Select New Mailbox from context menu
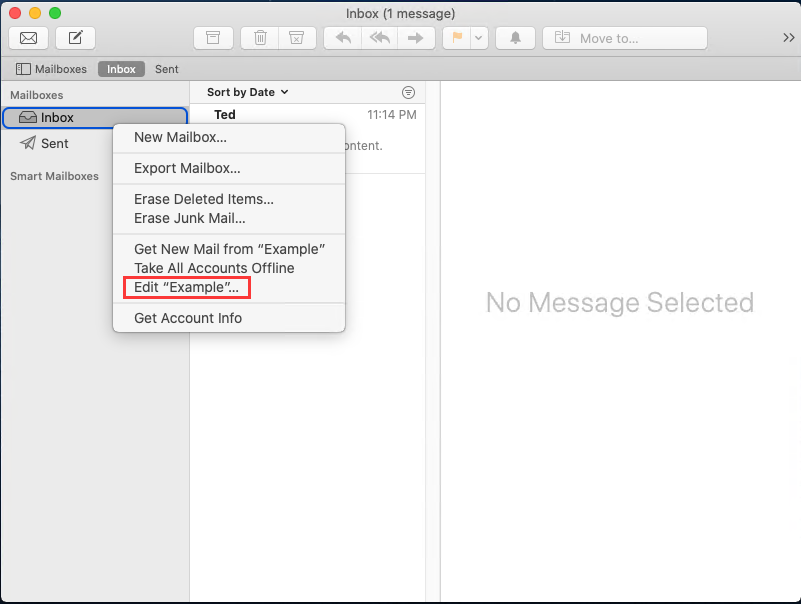Screen dimensions: 801x604 (x=180, y=137)
